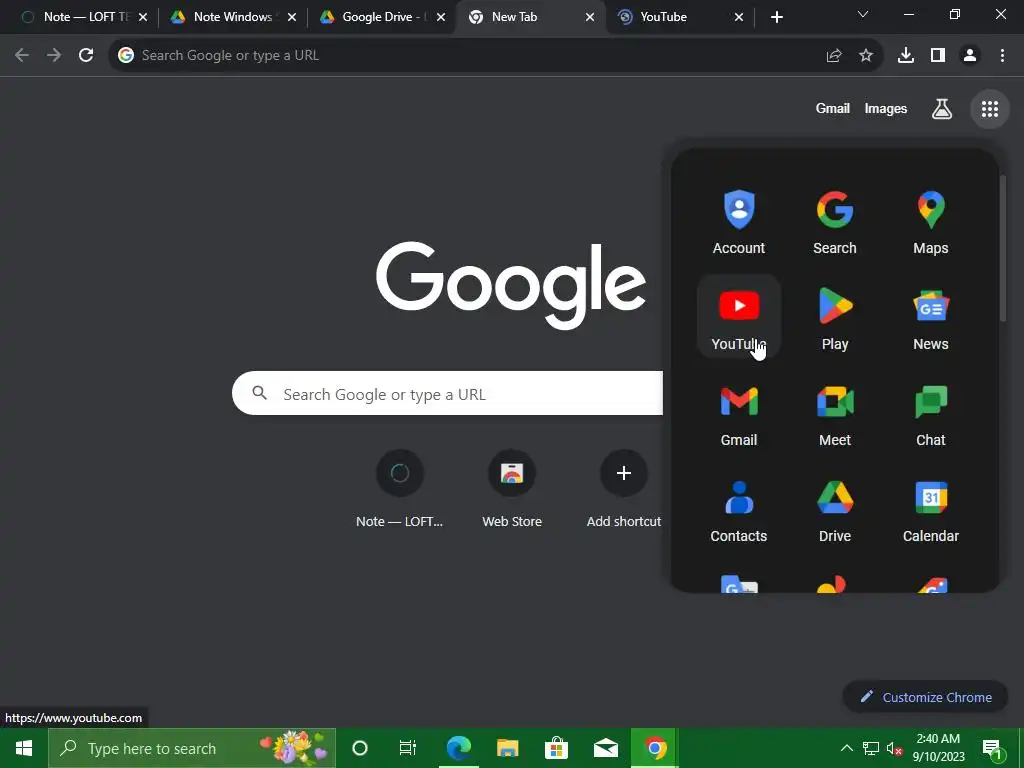Launch Google Meet from the apps panel

pyautogui.click(x=835, y=414)
